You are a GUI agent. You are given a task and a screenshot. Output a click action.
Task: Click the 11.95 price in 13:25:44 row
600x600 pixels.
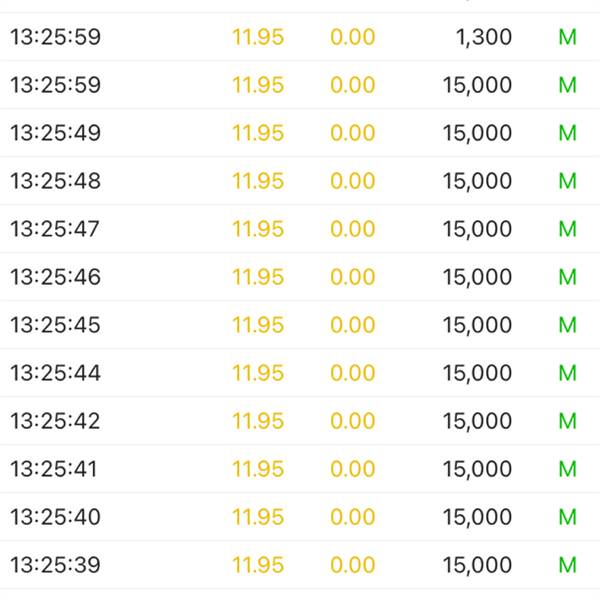pos(258,373)
